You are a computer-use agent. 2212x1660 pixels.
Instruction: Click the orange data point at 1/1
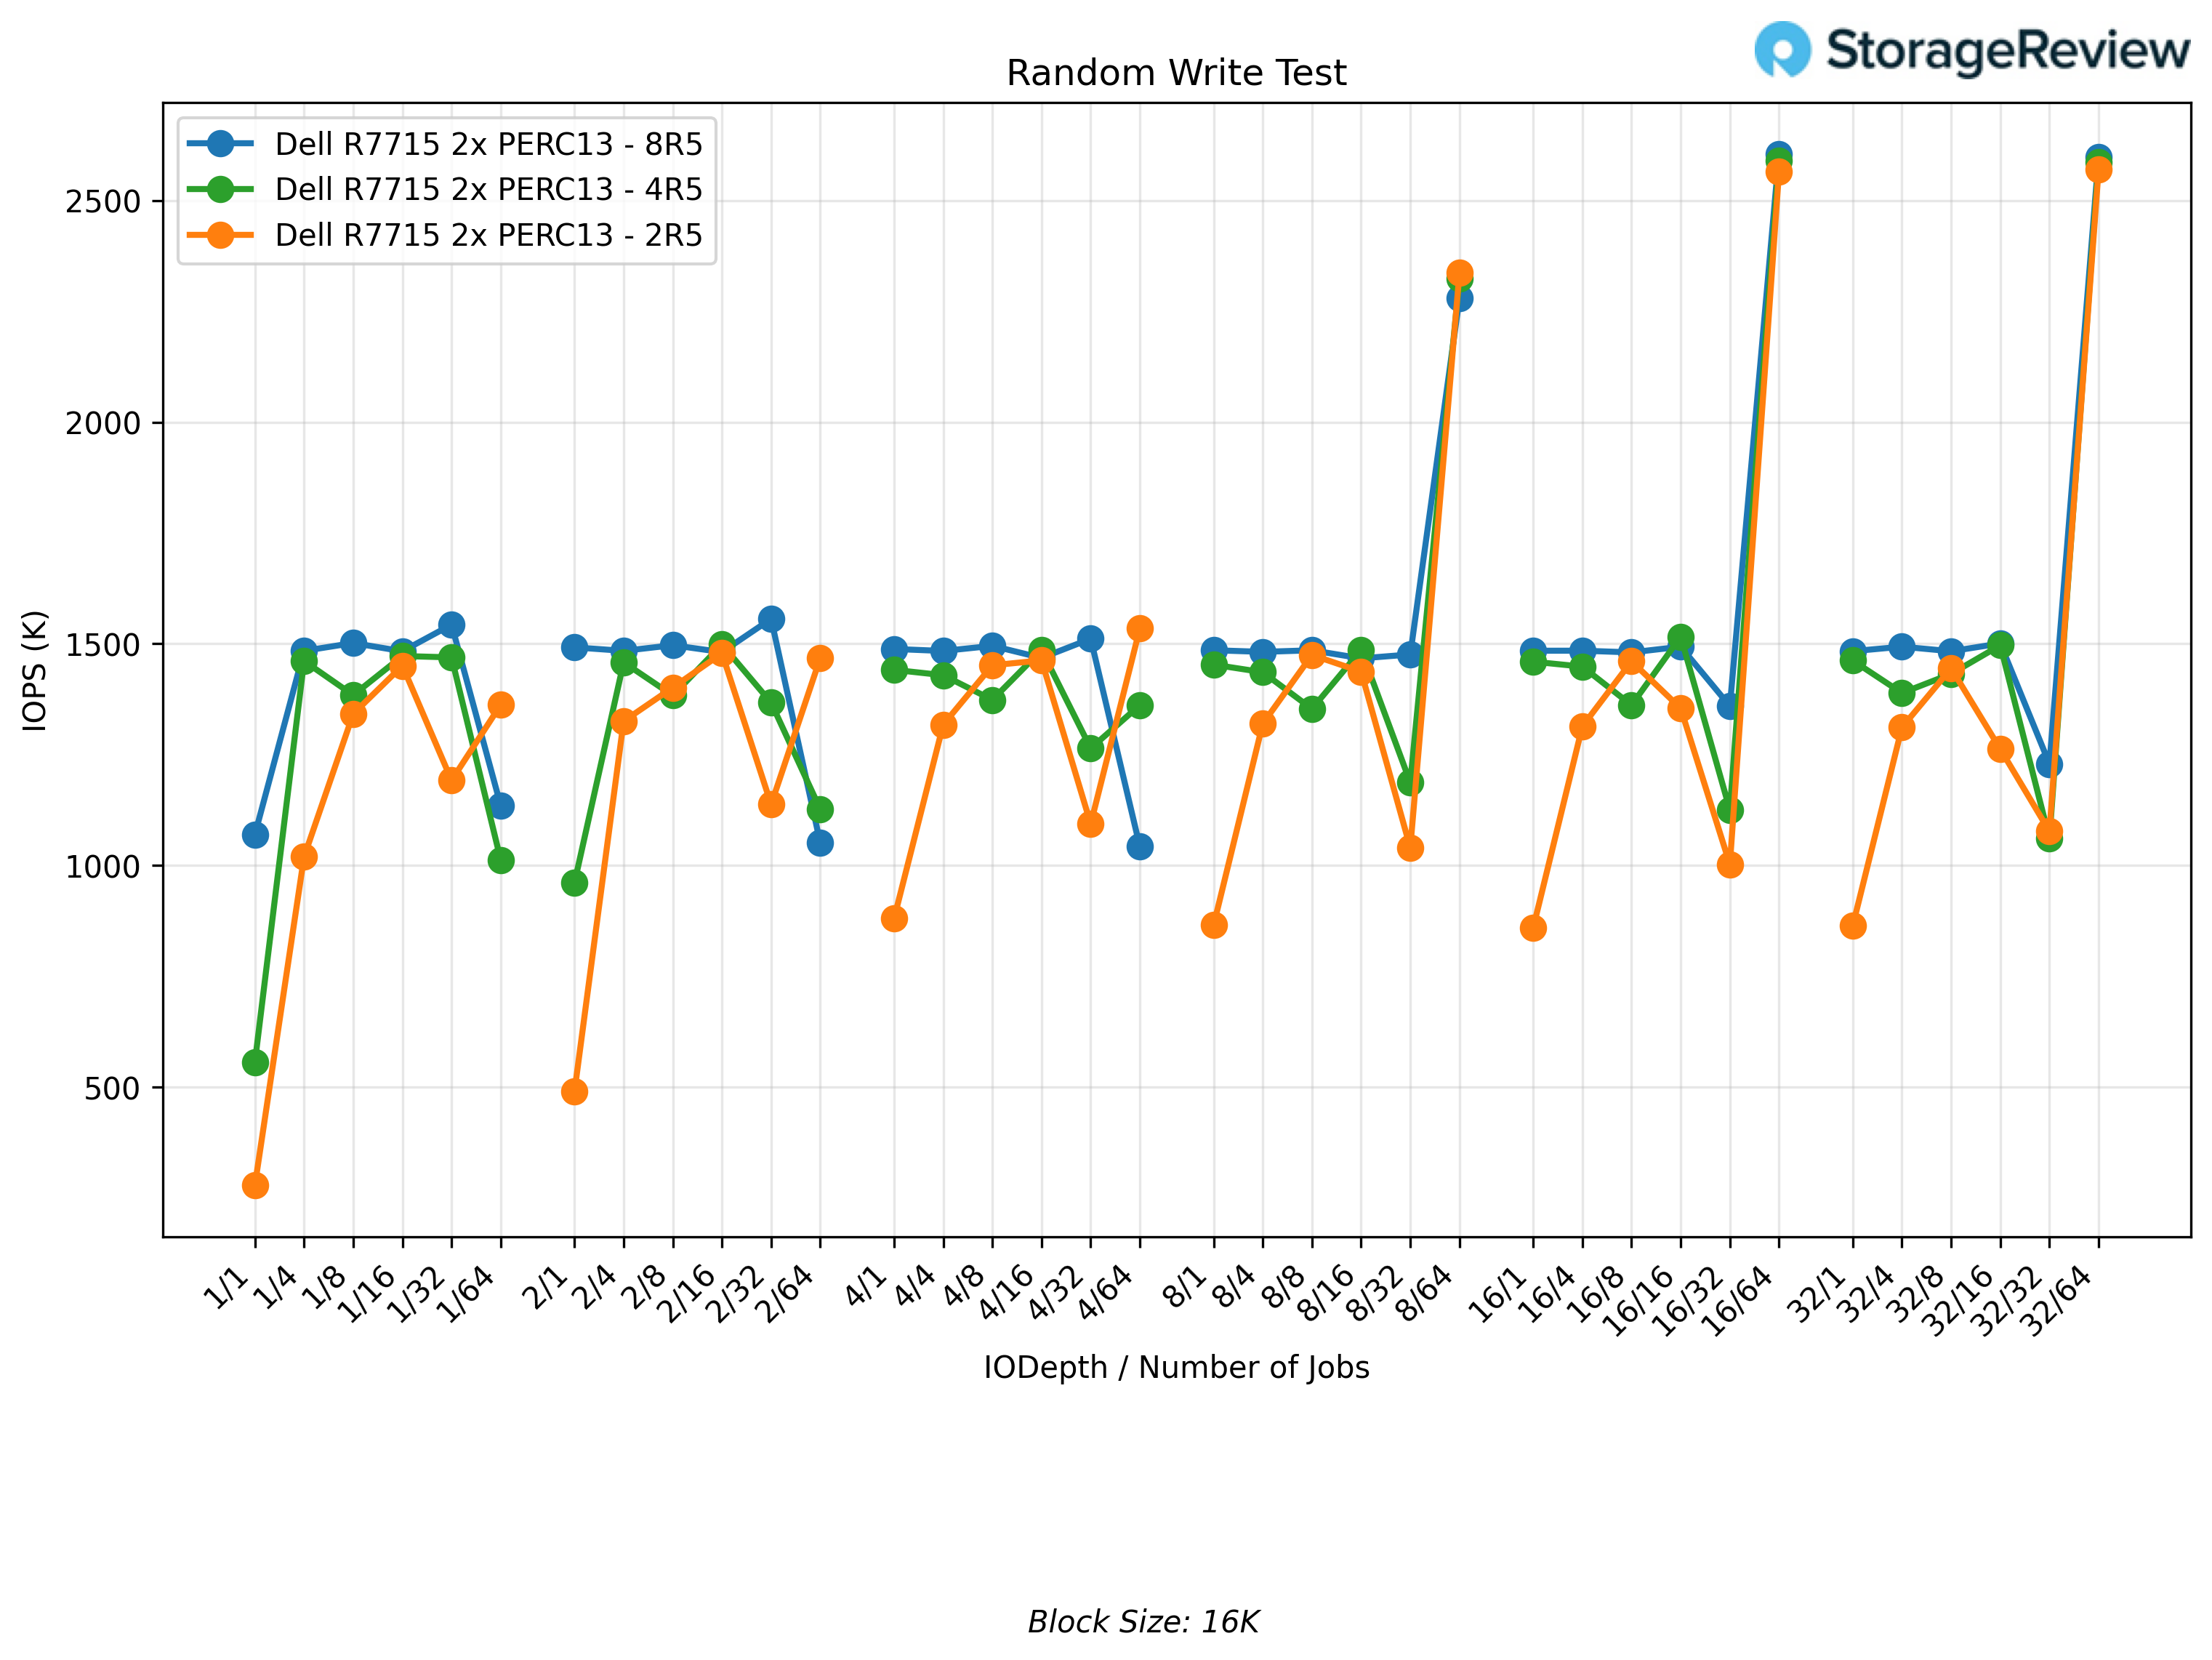coord(255,1185)
